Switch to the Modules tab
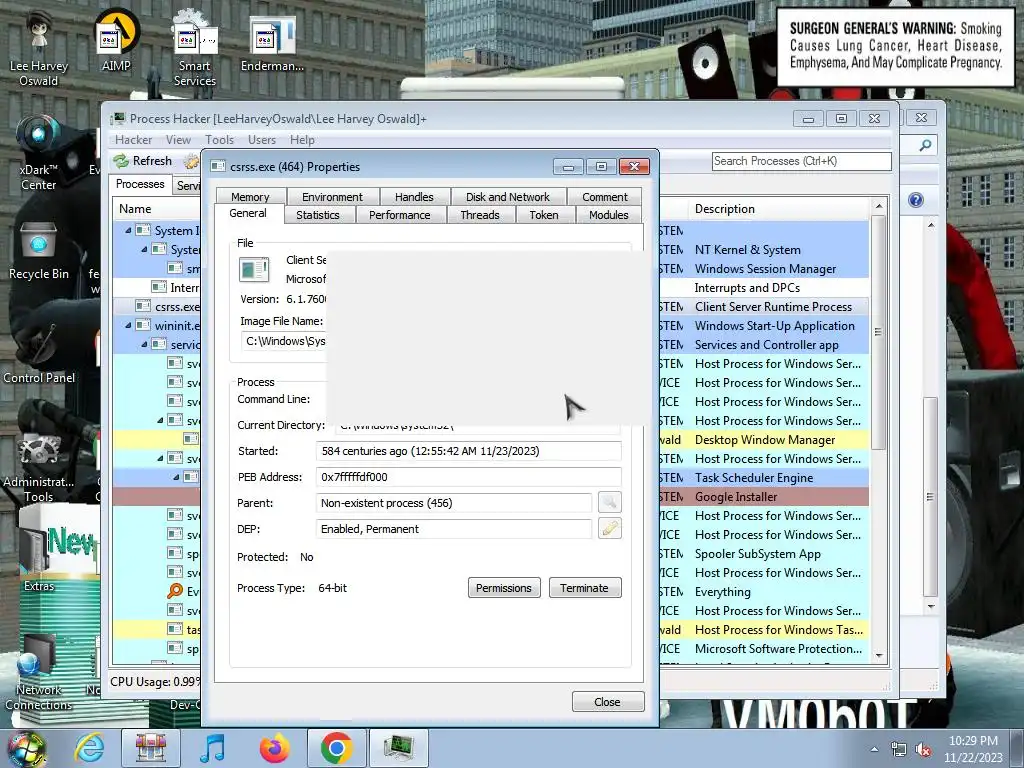 609,215
